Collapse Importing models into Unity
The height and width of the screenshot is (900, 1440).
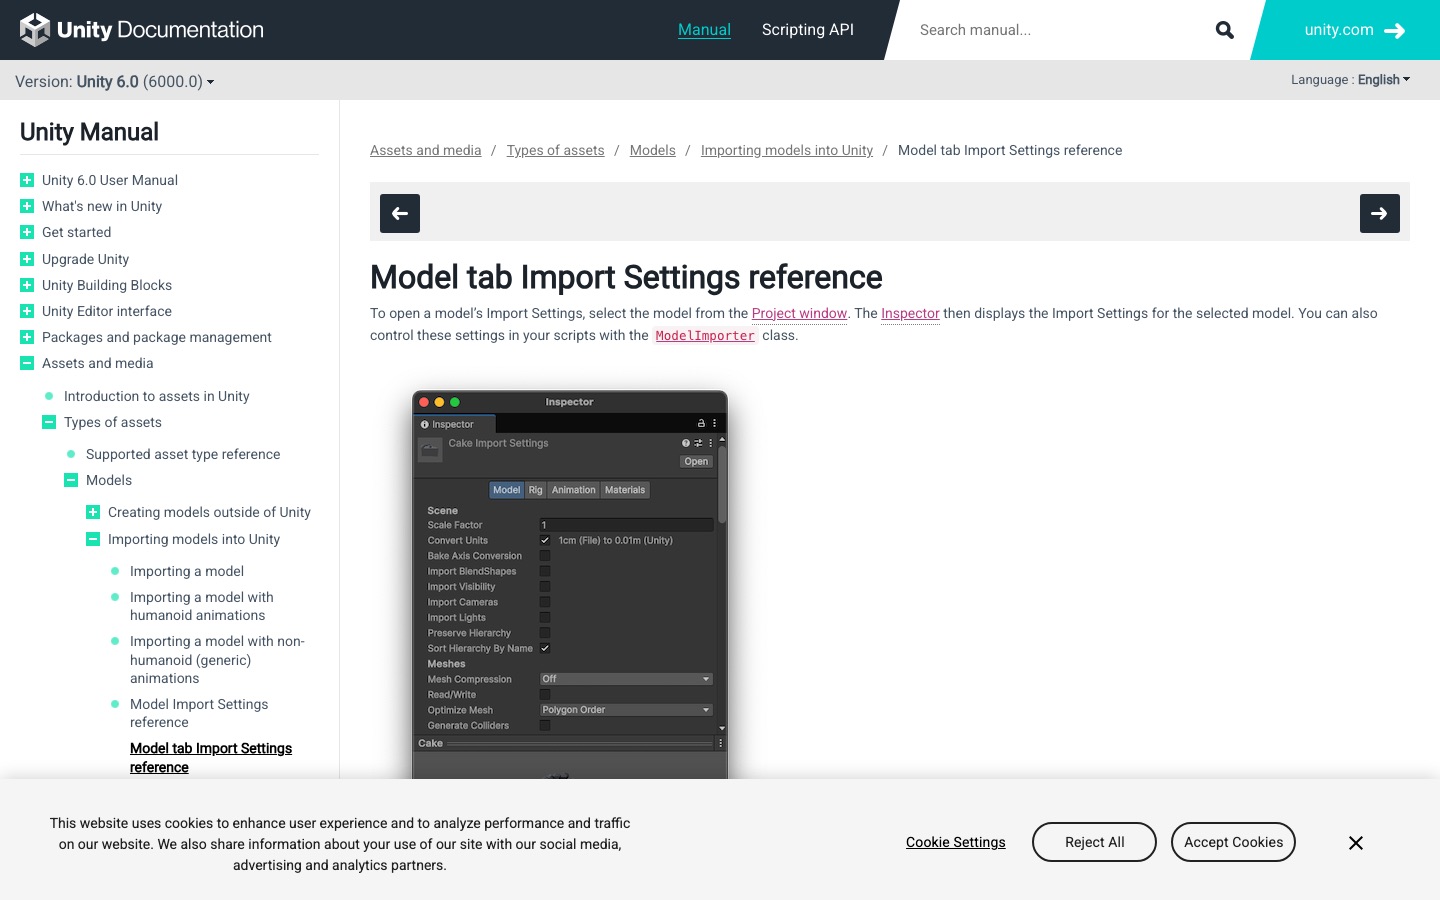click(93, 539)
